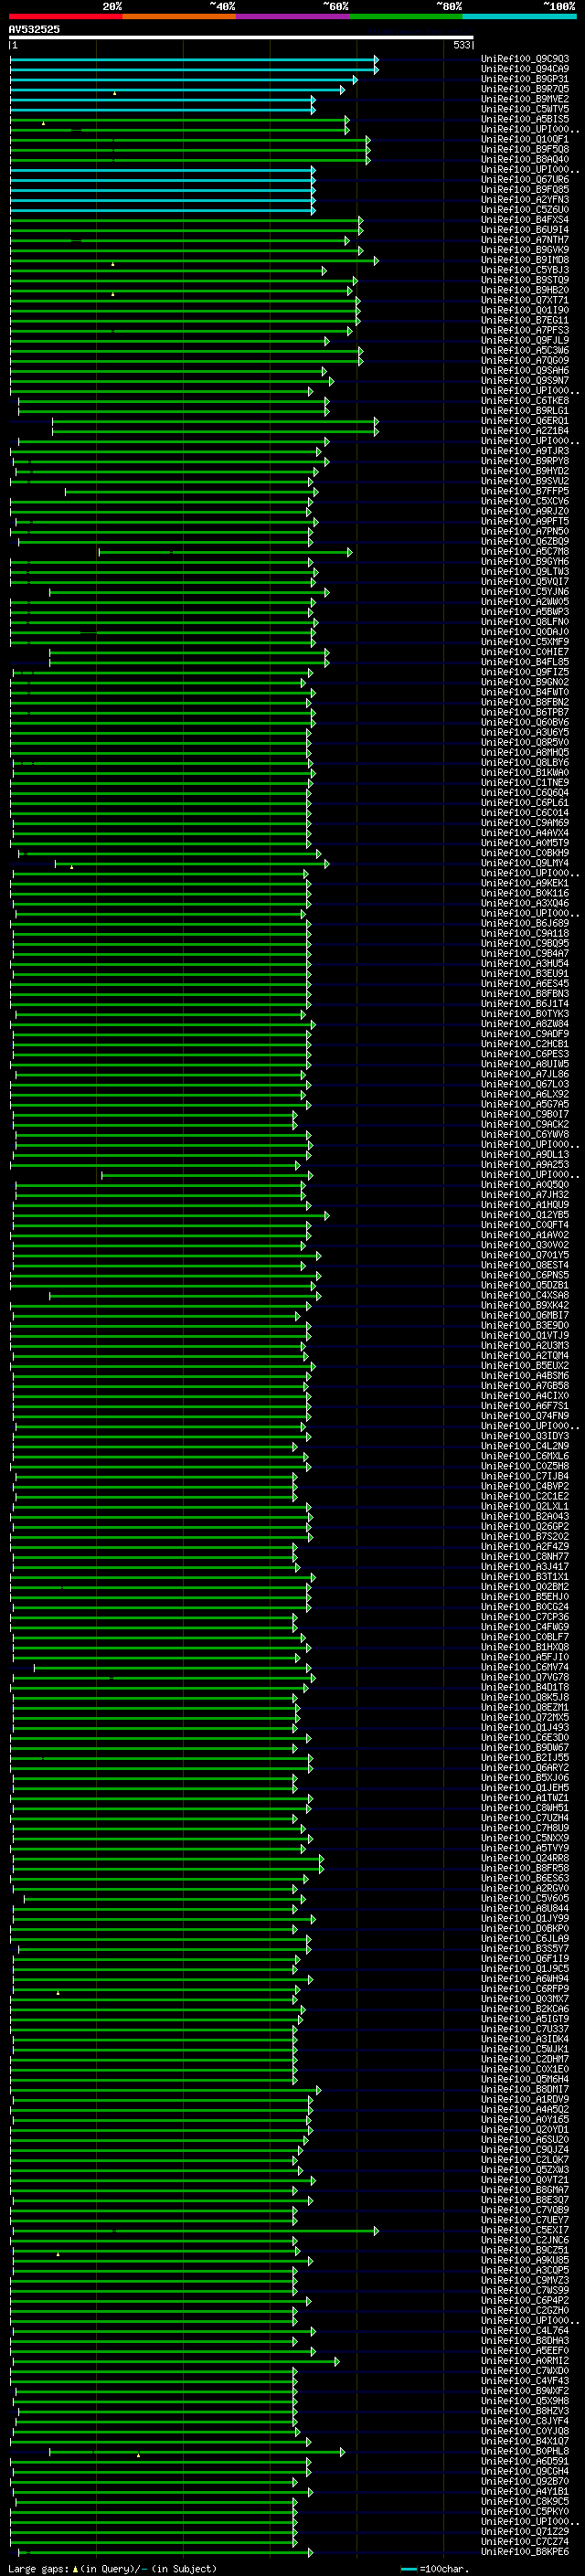Viewport: 585px width, 2576px height.
Task: Select UniRef100_Q8LFN0 entry
Action: click(x=525, y=622)
